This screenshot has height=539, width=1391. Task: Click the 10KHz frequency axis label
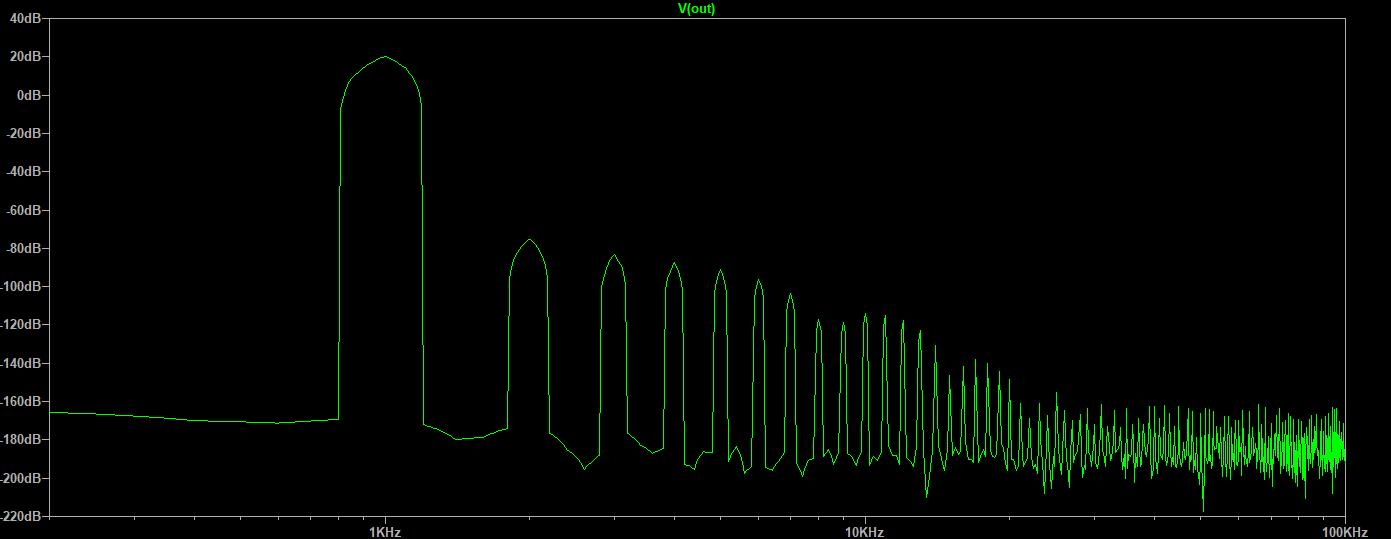[x=863, y=532]
